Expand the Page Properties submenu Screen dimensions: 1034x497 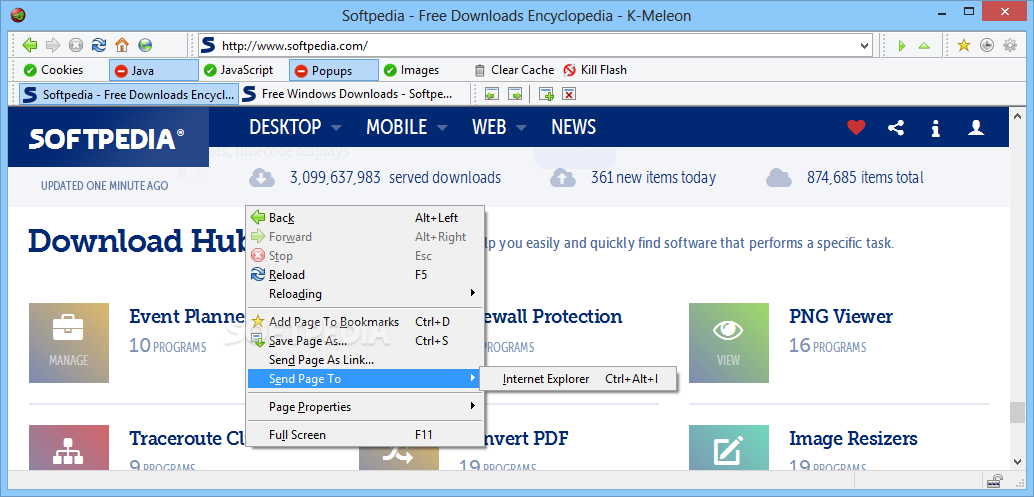[364, 407]
